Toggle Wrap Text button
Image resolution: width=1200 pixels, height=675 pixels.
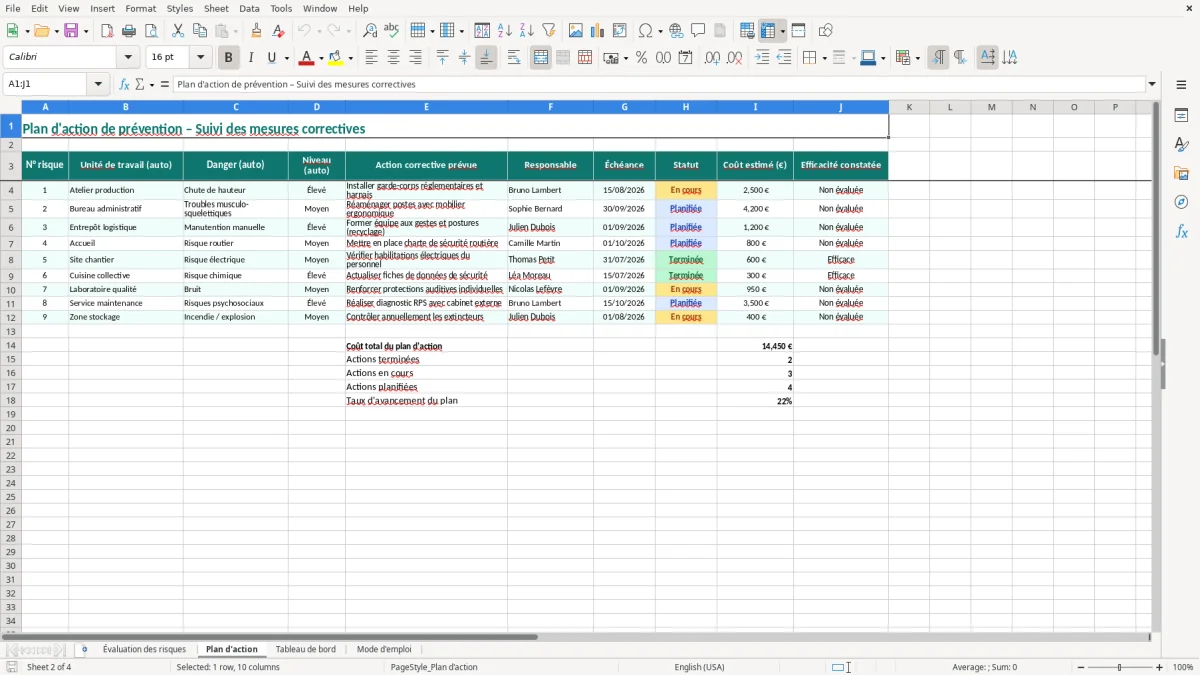pyautogui.click(x=514, y=58)
